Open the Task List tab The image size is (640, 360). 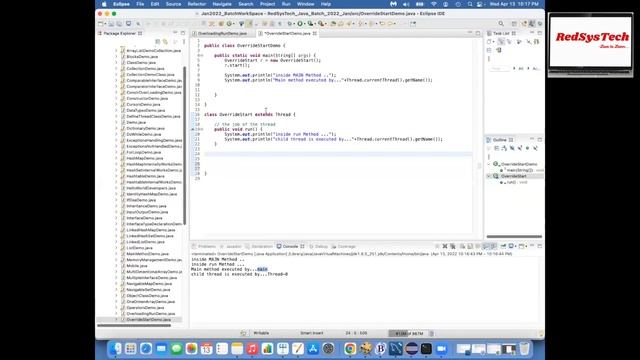[x=501, y=33]
